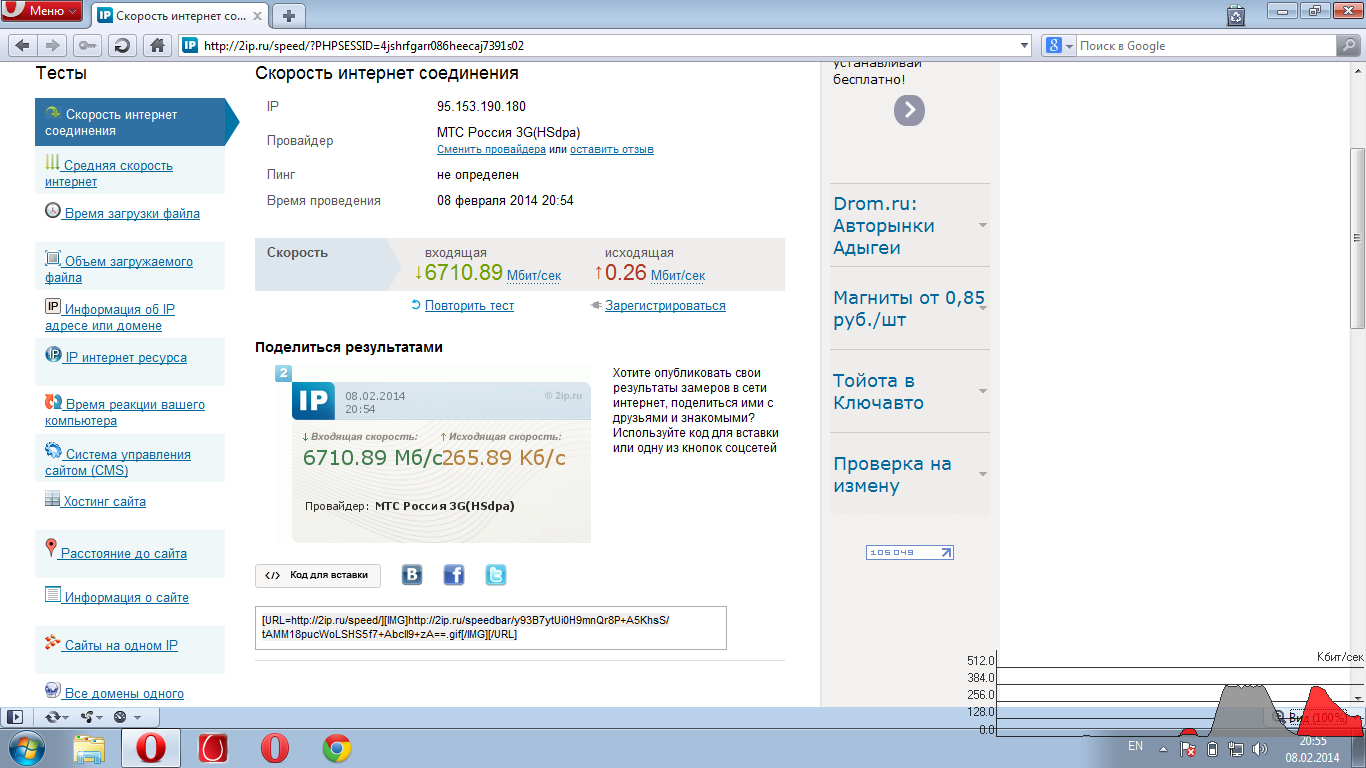Expand arrow beside Drom.ru ad
The height and width of the screenshot is (768, 1366).
(x=983, y=226)
